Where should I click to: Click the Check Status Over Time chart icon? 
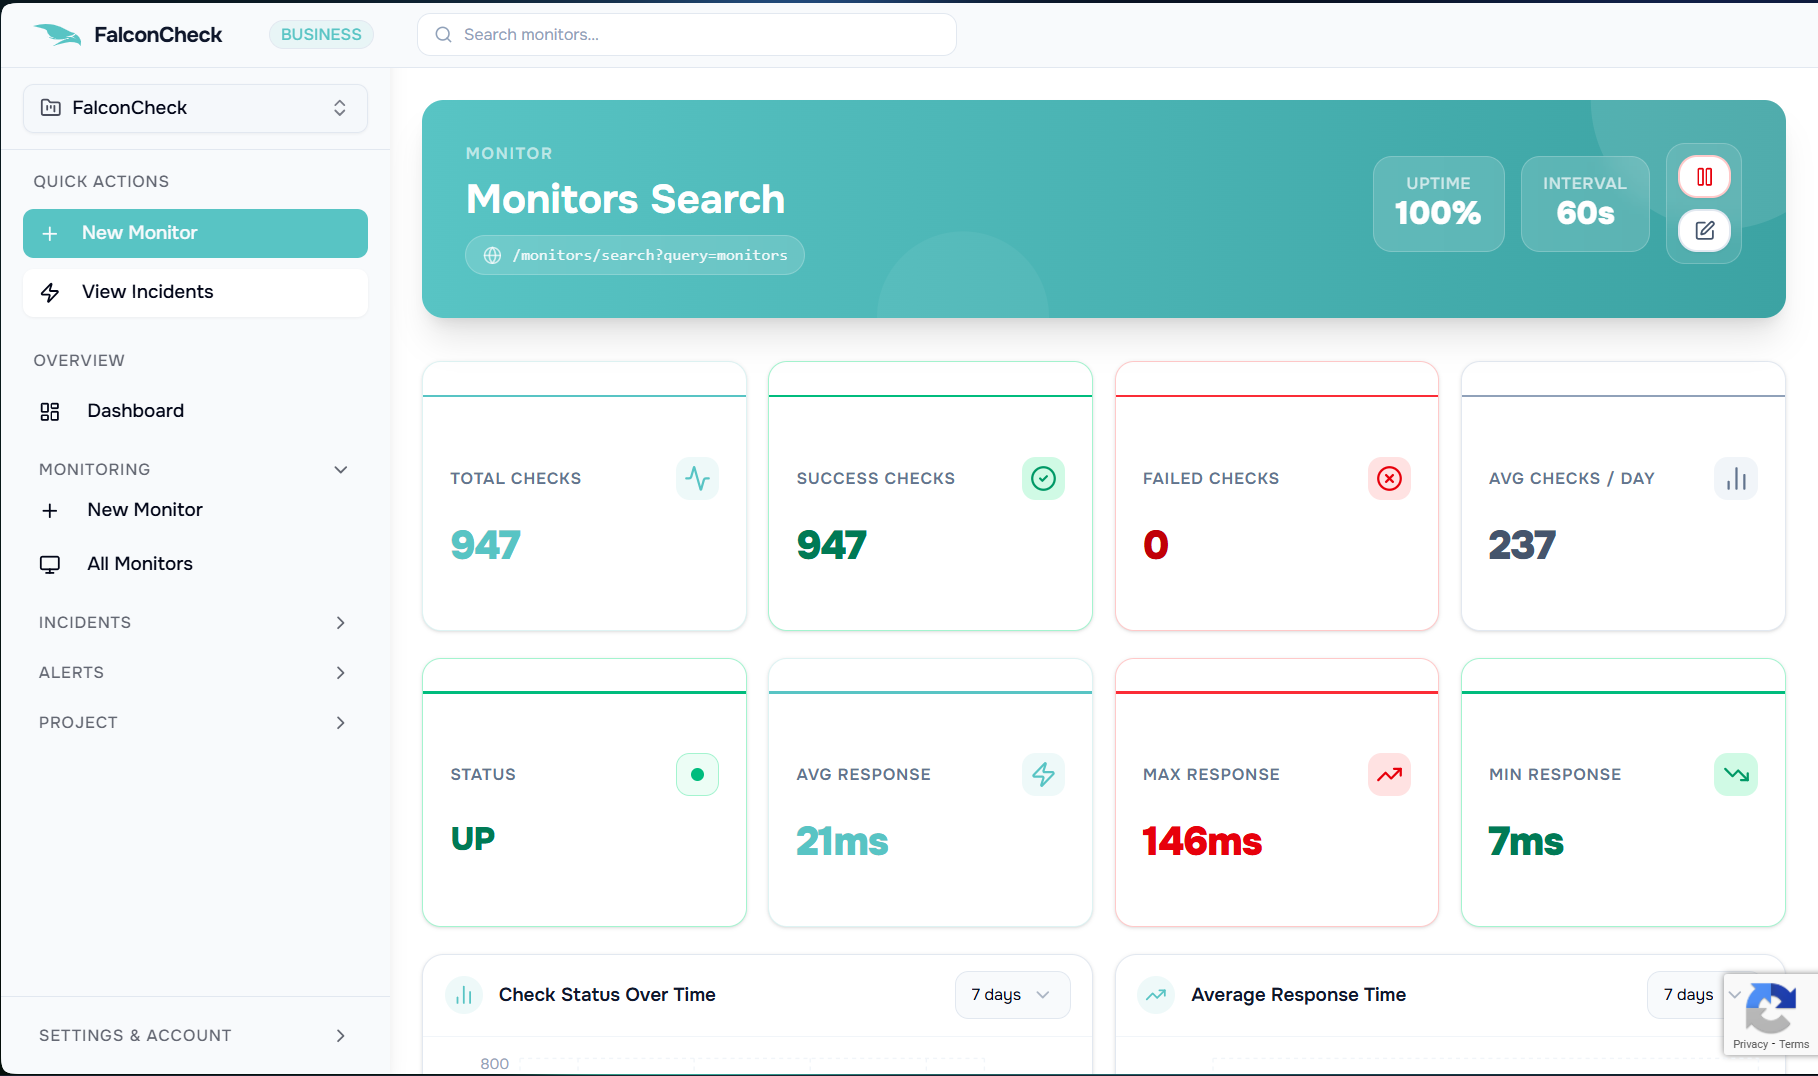(464, 995)
